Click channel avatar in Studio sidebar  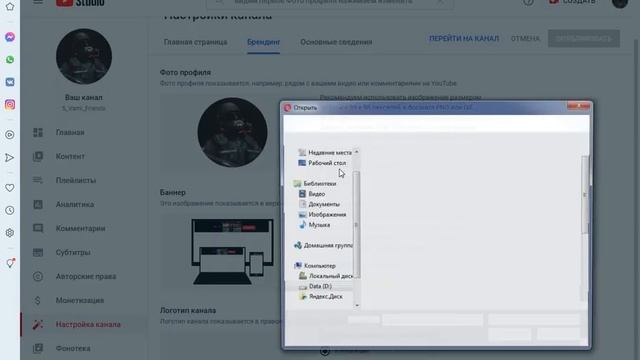(x=84, y=56)
